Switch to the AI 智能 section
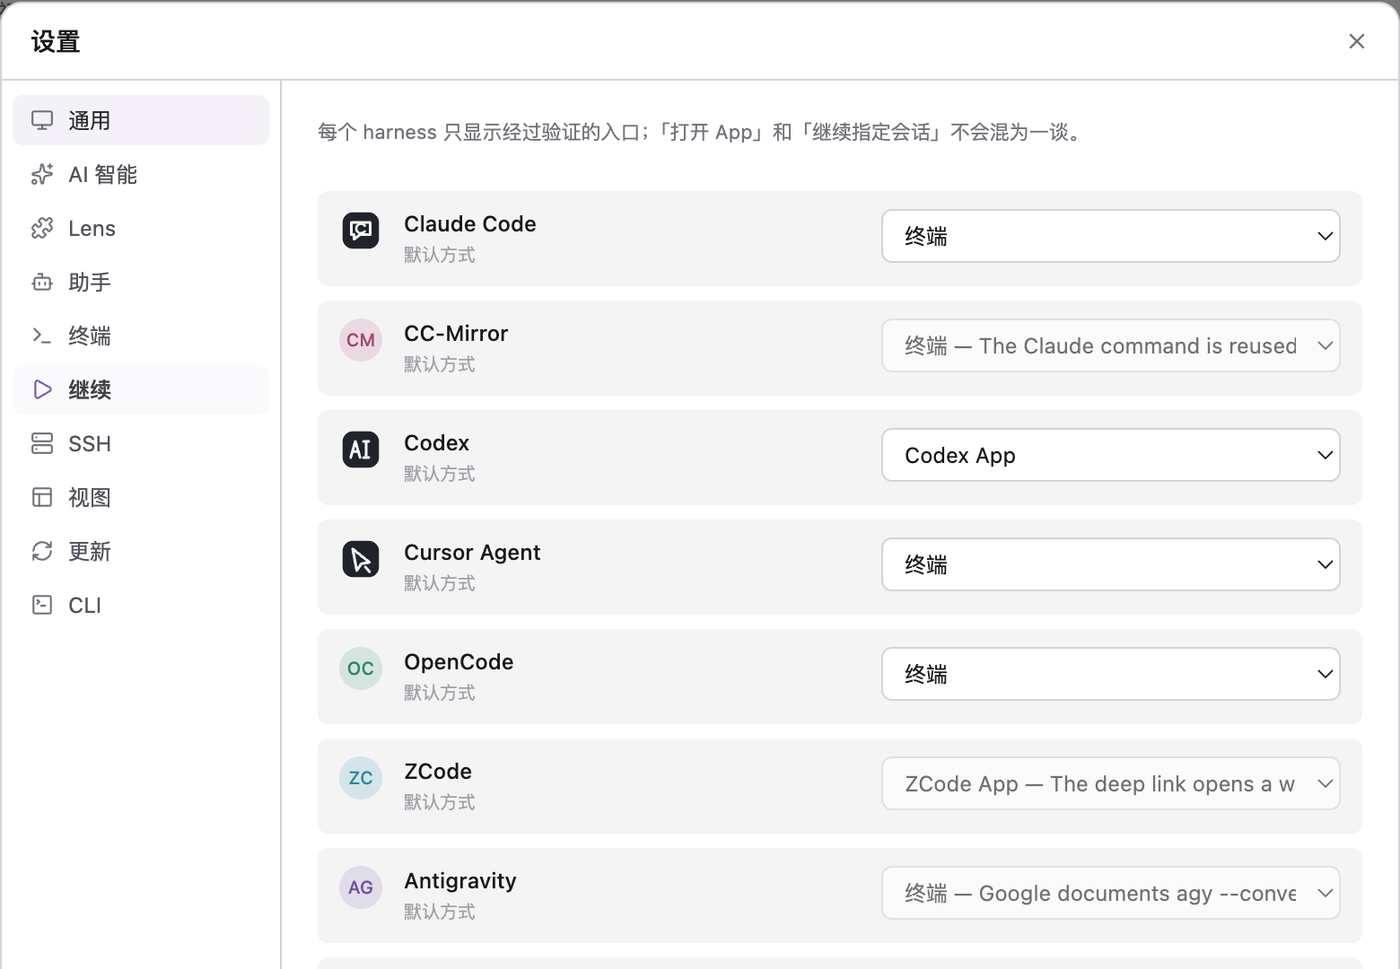This screenshot has width=1400, height=969. (141, 174)
